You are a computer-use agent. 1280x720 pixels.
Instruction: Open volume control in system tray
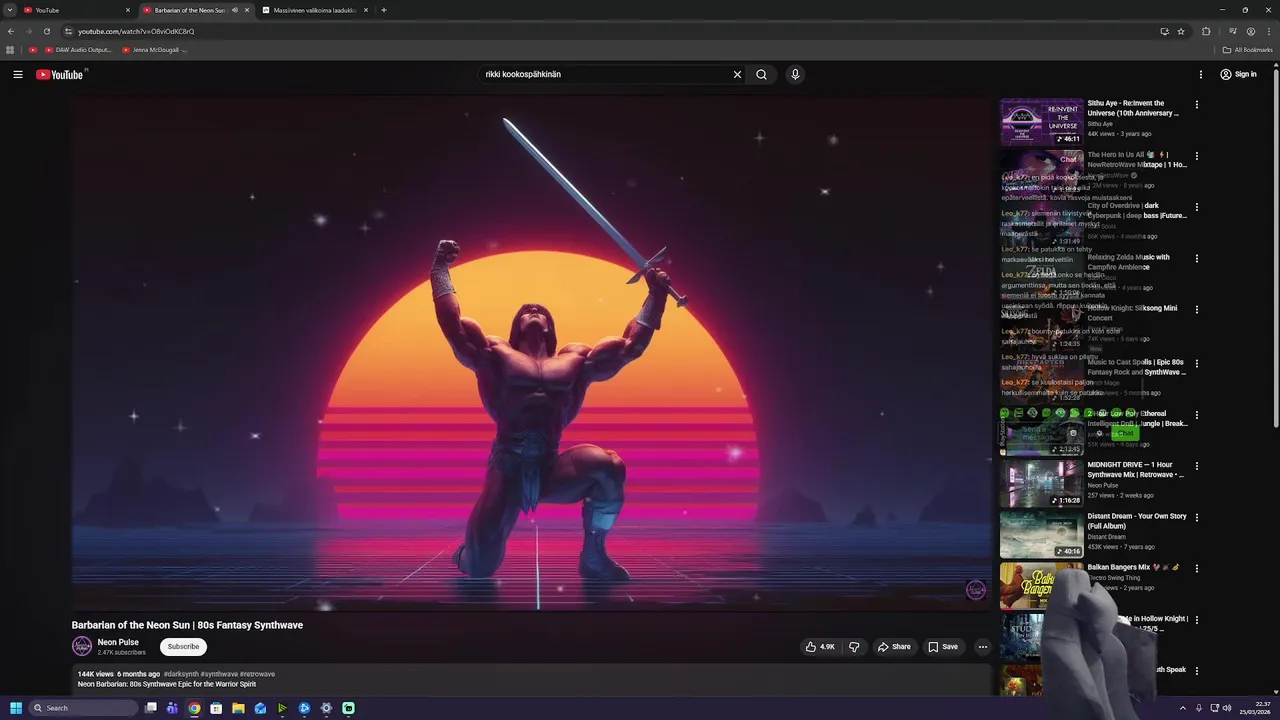coord(1227,708)
